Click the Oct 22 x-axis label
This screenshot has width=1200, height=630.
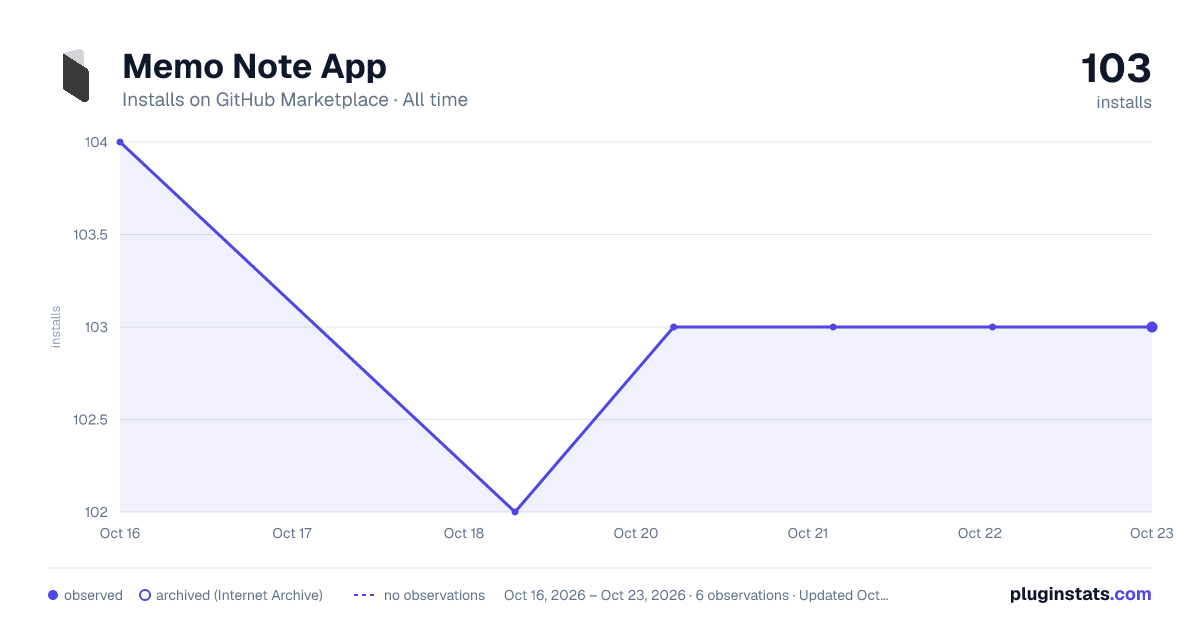980,533
